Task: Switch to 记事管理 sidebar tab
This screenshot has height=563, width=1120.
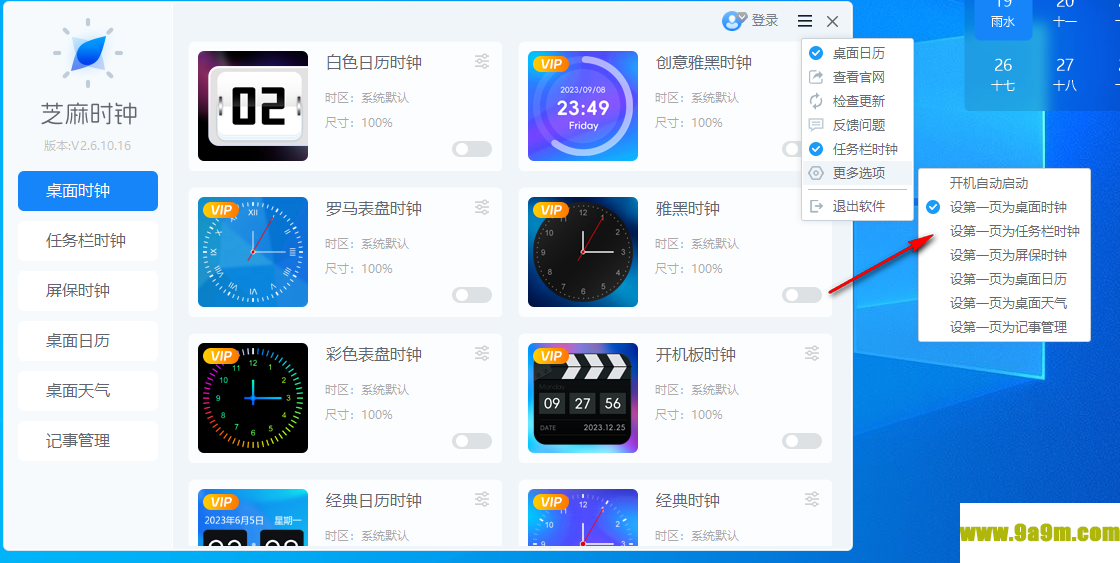Action: click(88, 441)
